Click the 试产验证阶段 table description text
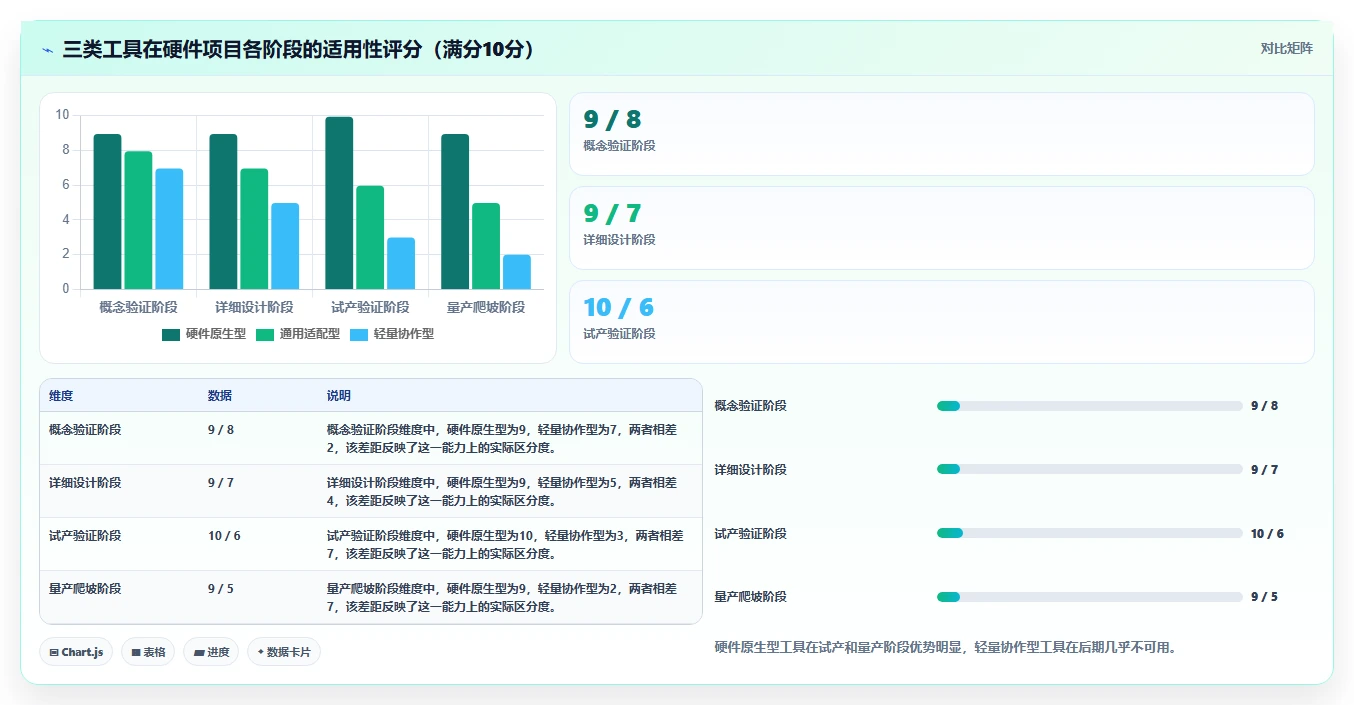The height and width of the screenshot is (705, 1354). [505, 544]
